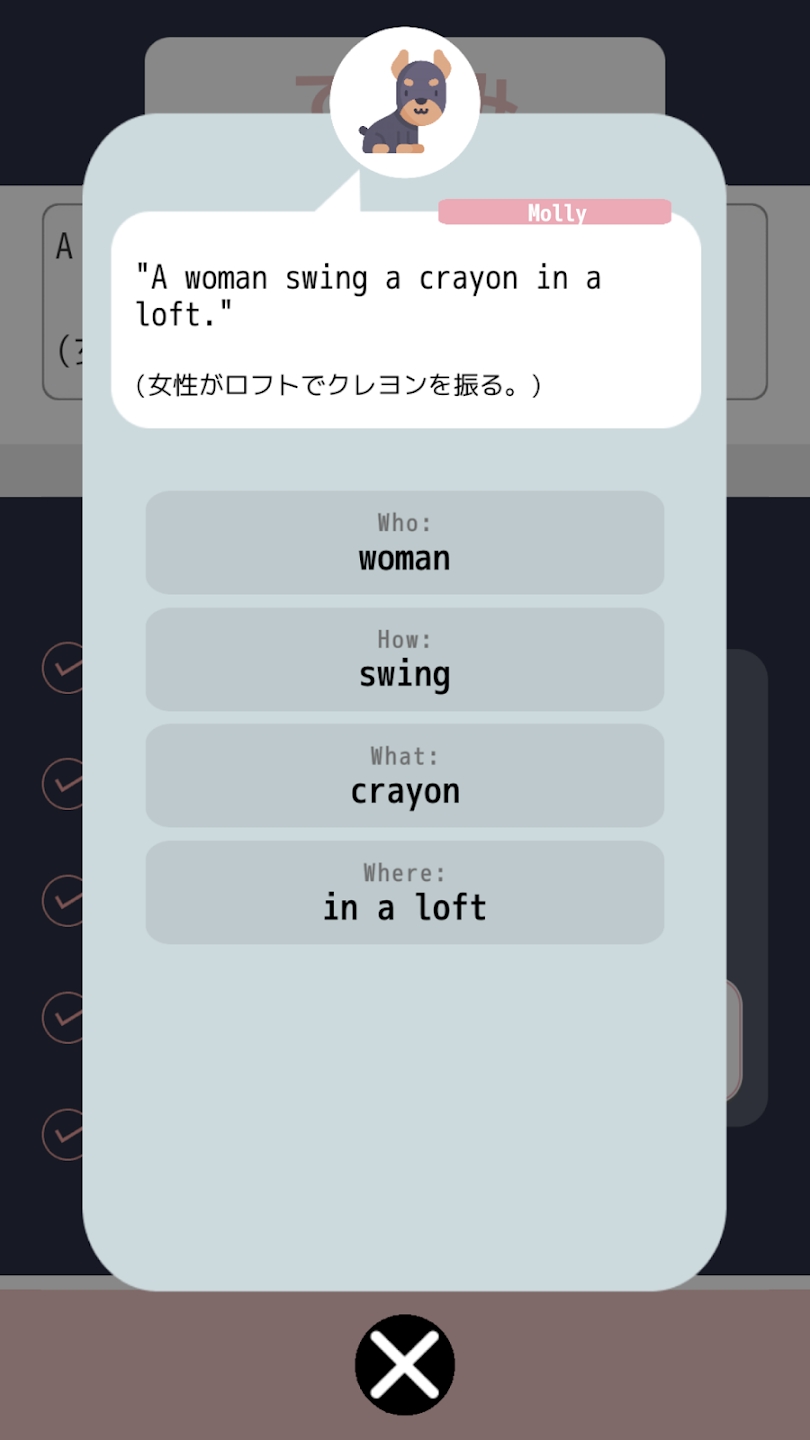This screenshot has height=1440, width=810.
Task: Close the popup with the X icon
Action: [405, 1364]
